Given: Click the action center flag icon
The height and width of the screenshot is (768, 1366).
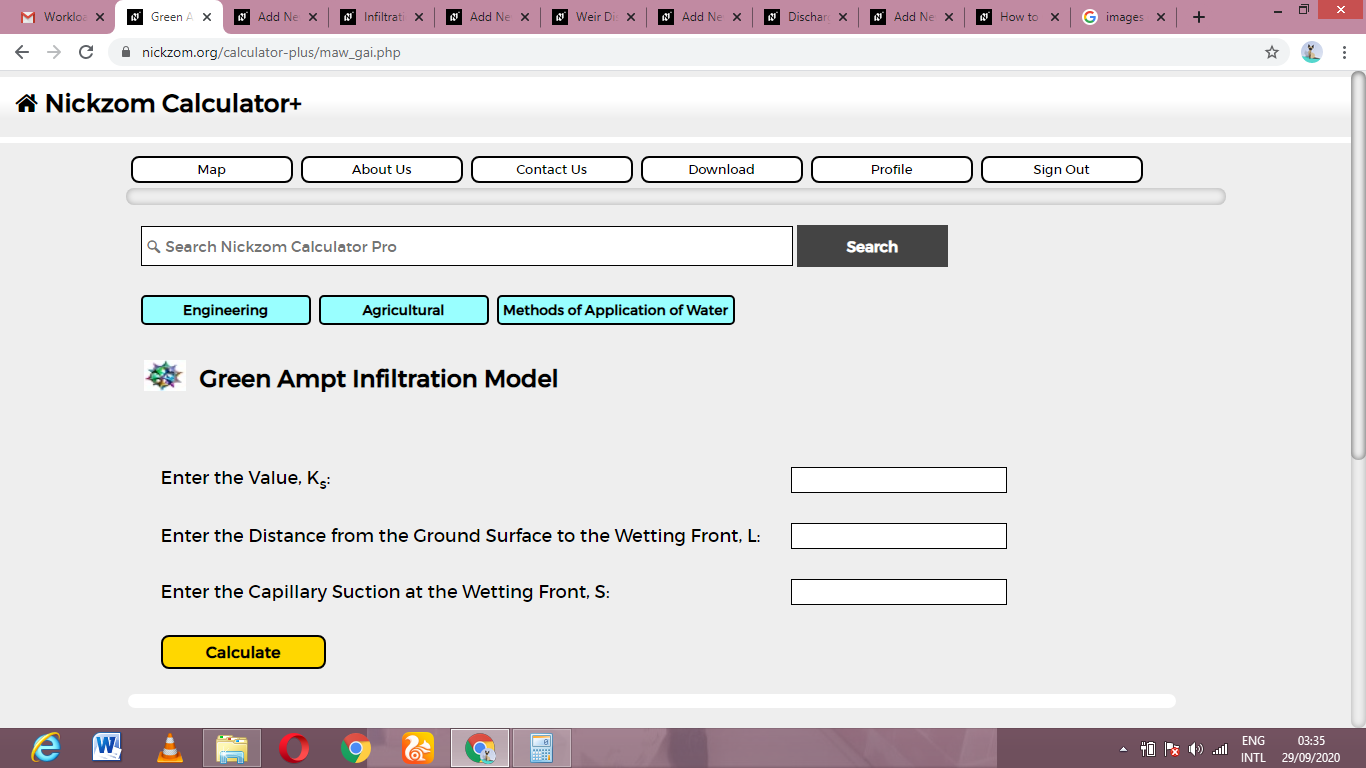Looking at the screenshot, I should click(x=1172, y=749).
